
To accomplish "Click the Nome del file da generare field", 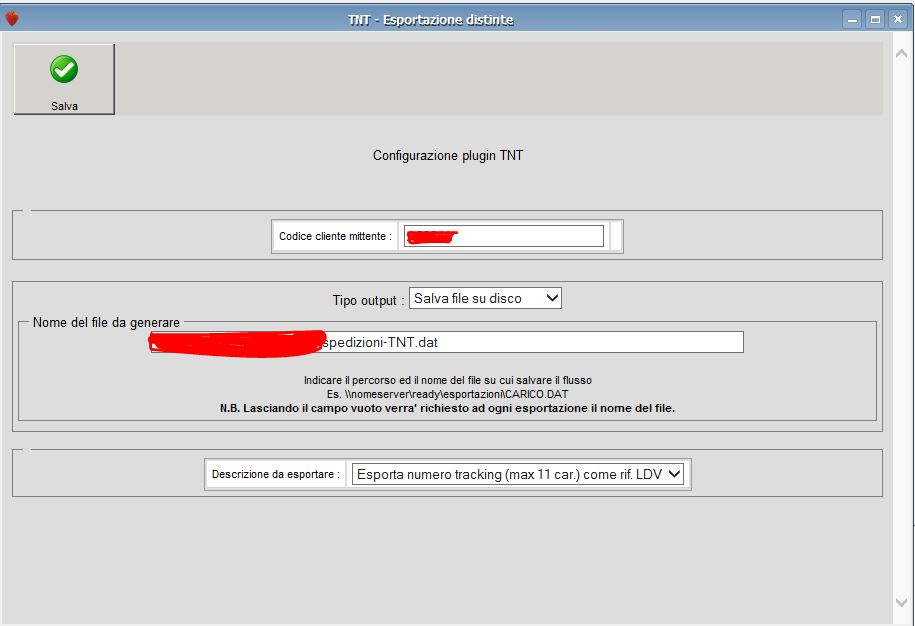I will point(447,342).
